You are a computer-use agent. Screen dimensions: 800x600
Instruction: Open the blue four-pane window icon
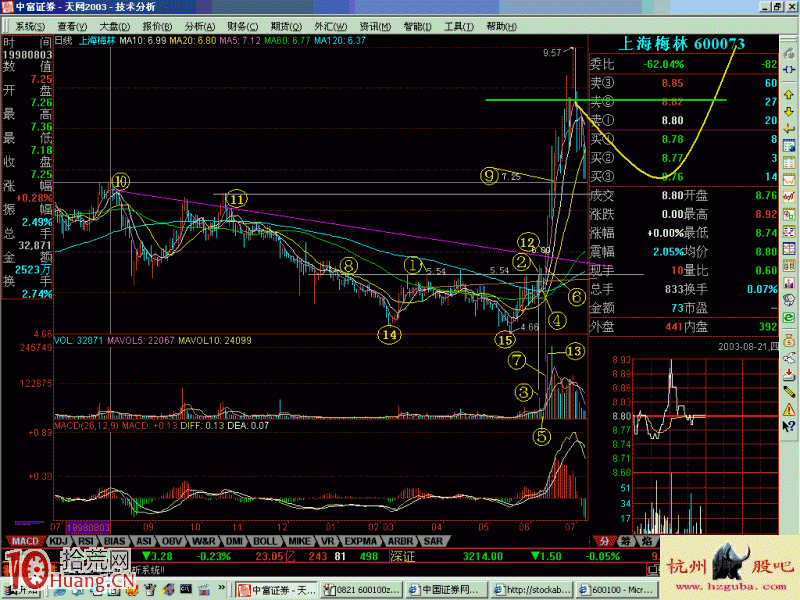pos(789,249)
